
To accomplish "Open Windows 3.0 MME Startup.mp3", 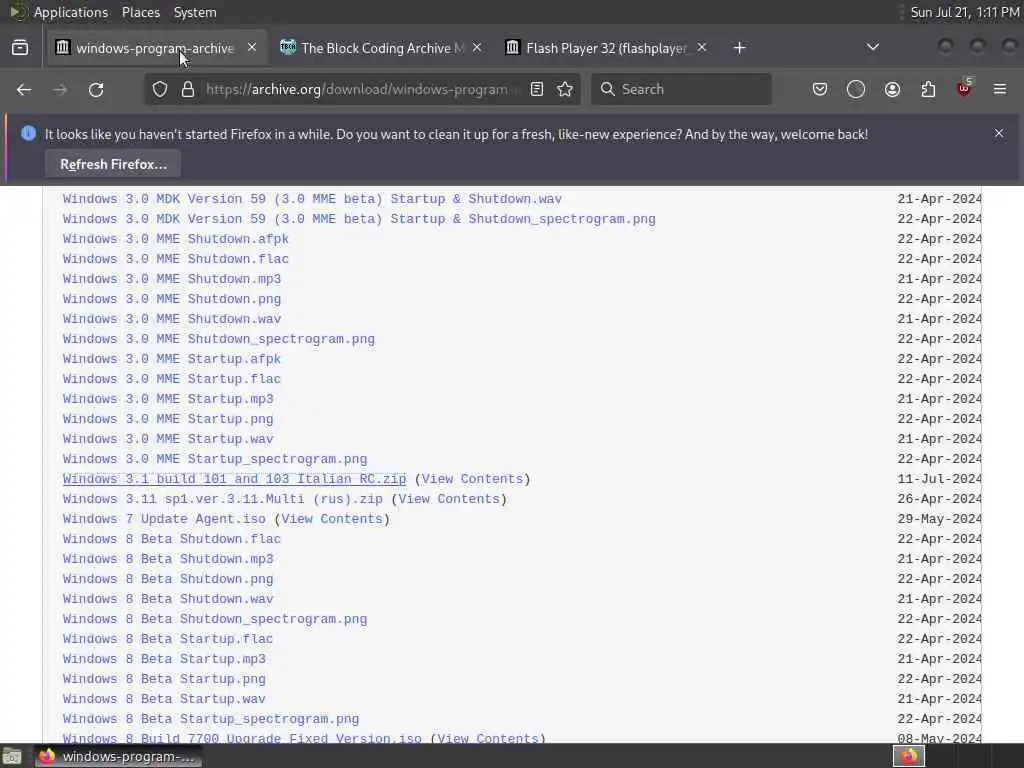I will click(x=168, y=399).
